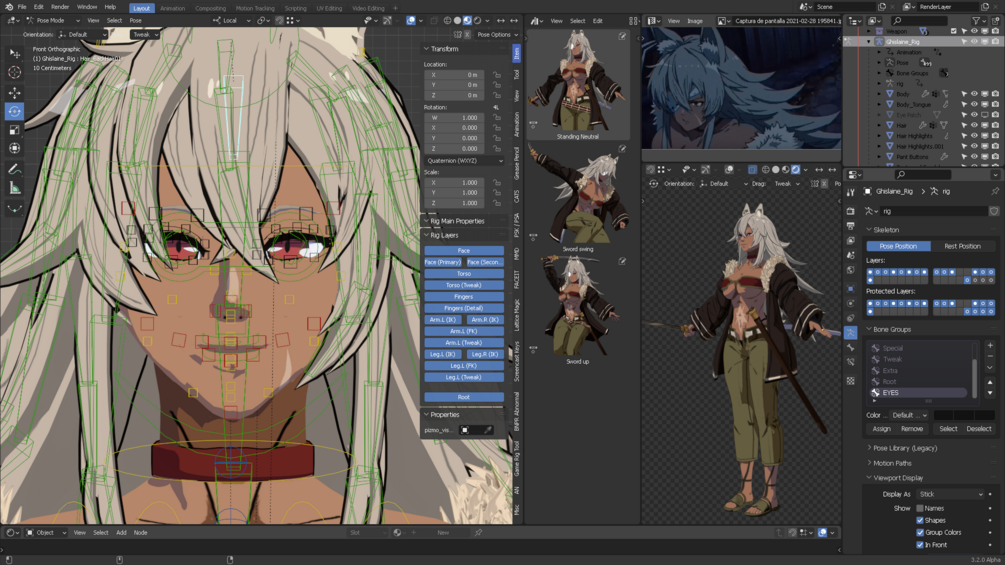
Task: Pin the properties editor context
Action: coord(994,191)
